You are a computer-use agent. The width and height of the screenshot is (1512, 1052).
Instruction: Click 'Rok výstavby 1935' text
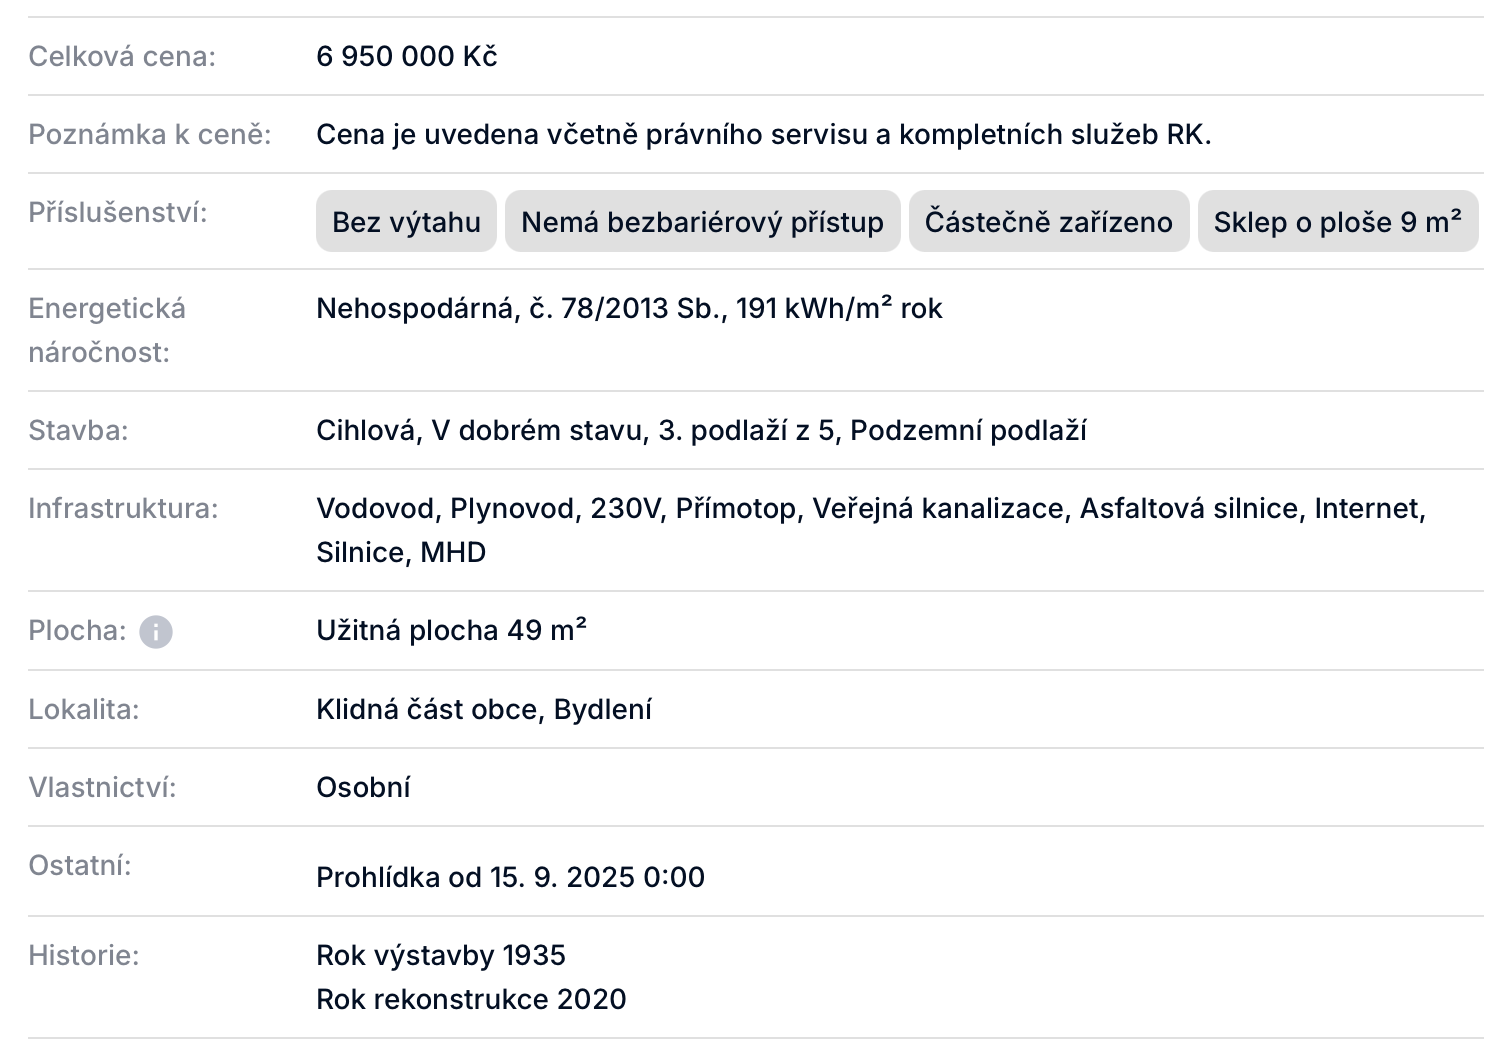[x=441, y=955]
